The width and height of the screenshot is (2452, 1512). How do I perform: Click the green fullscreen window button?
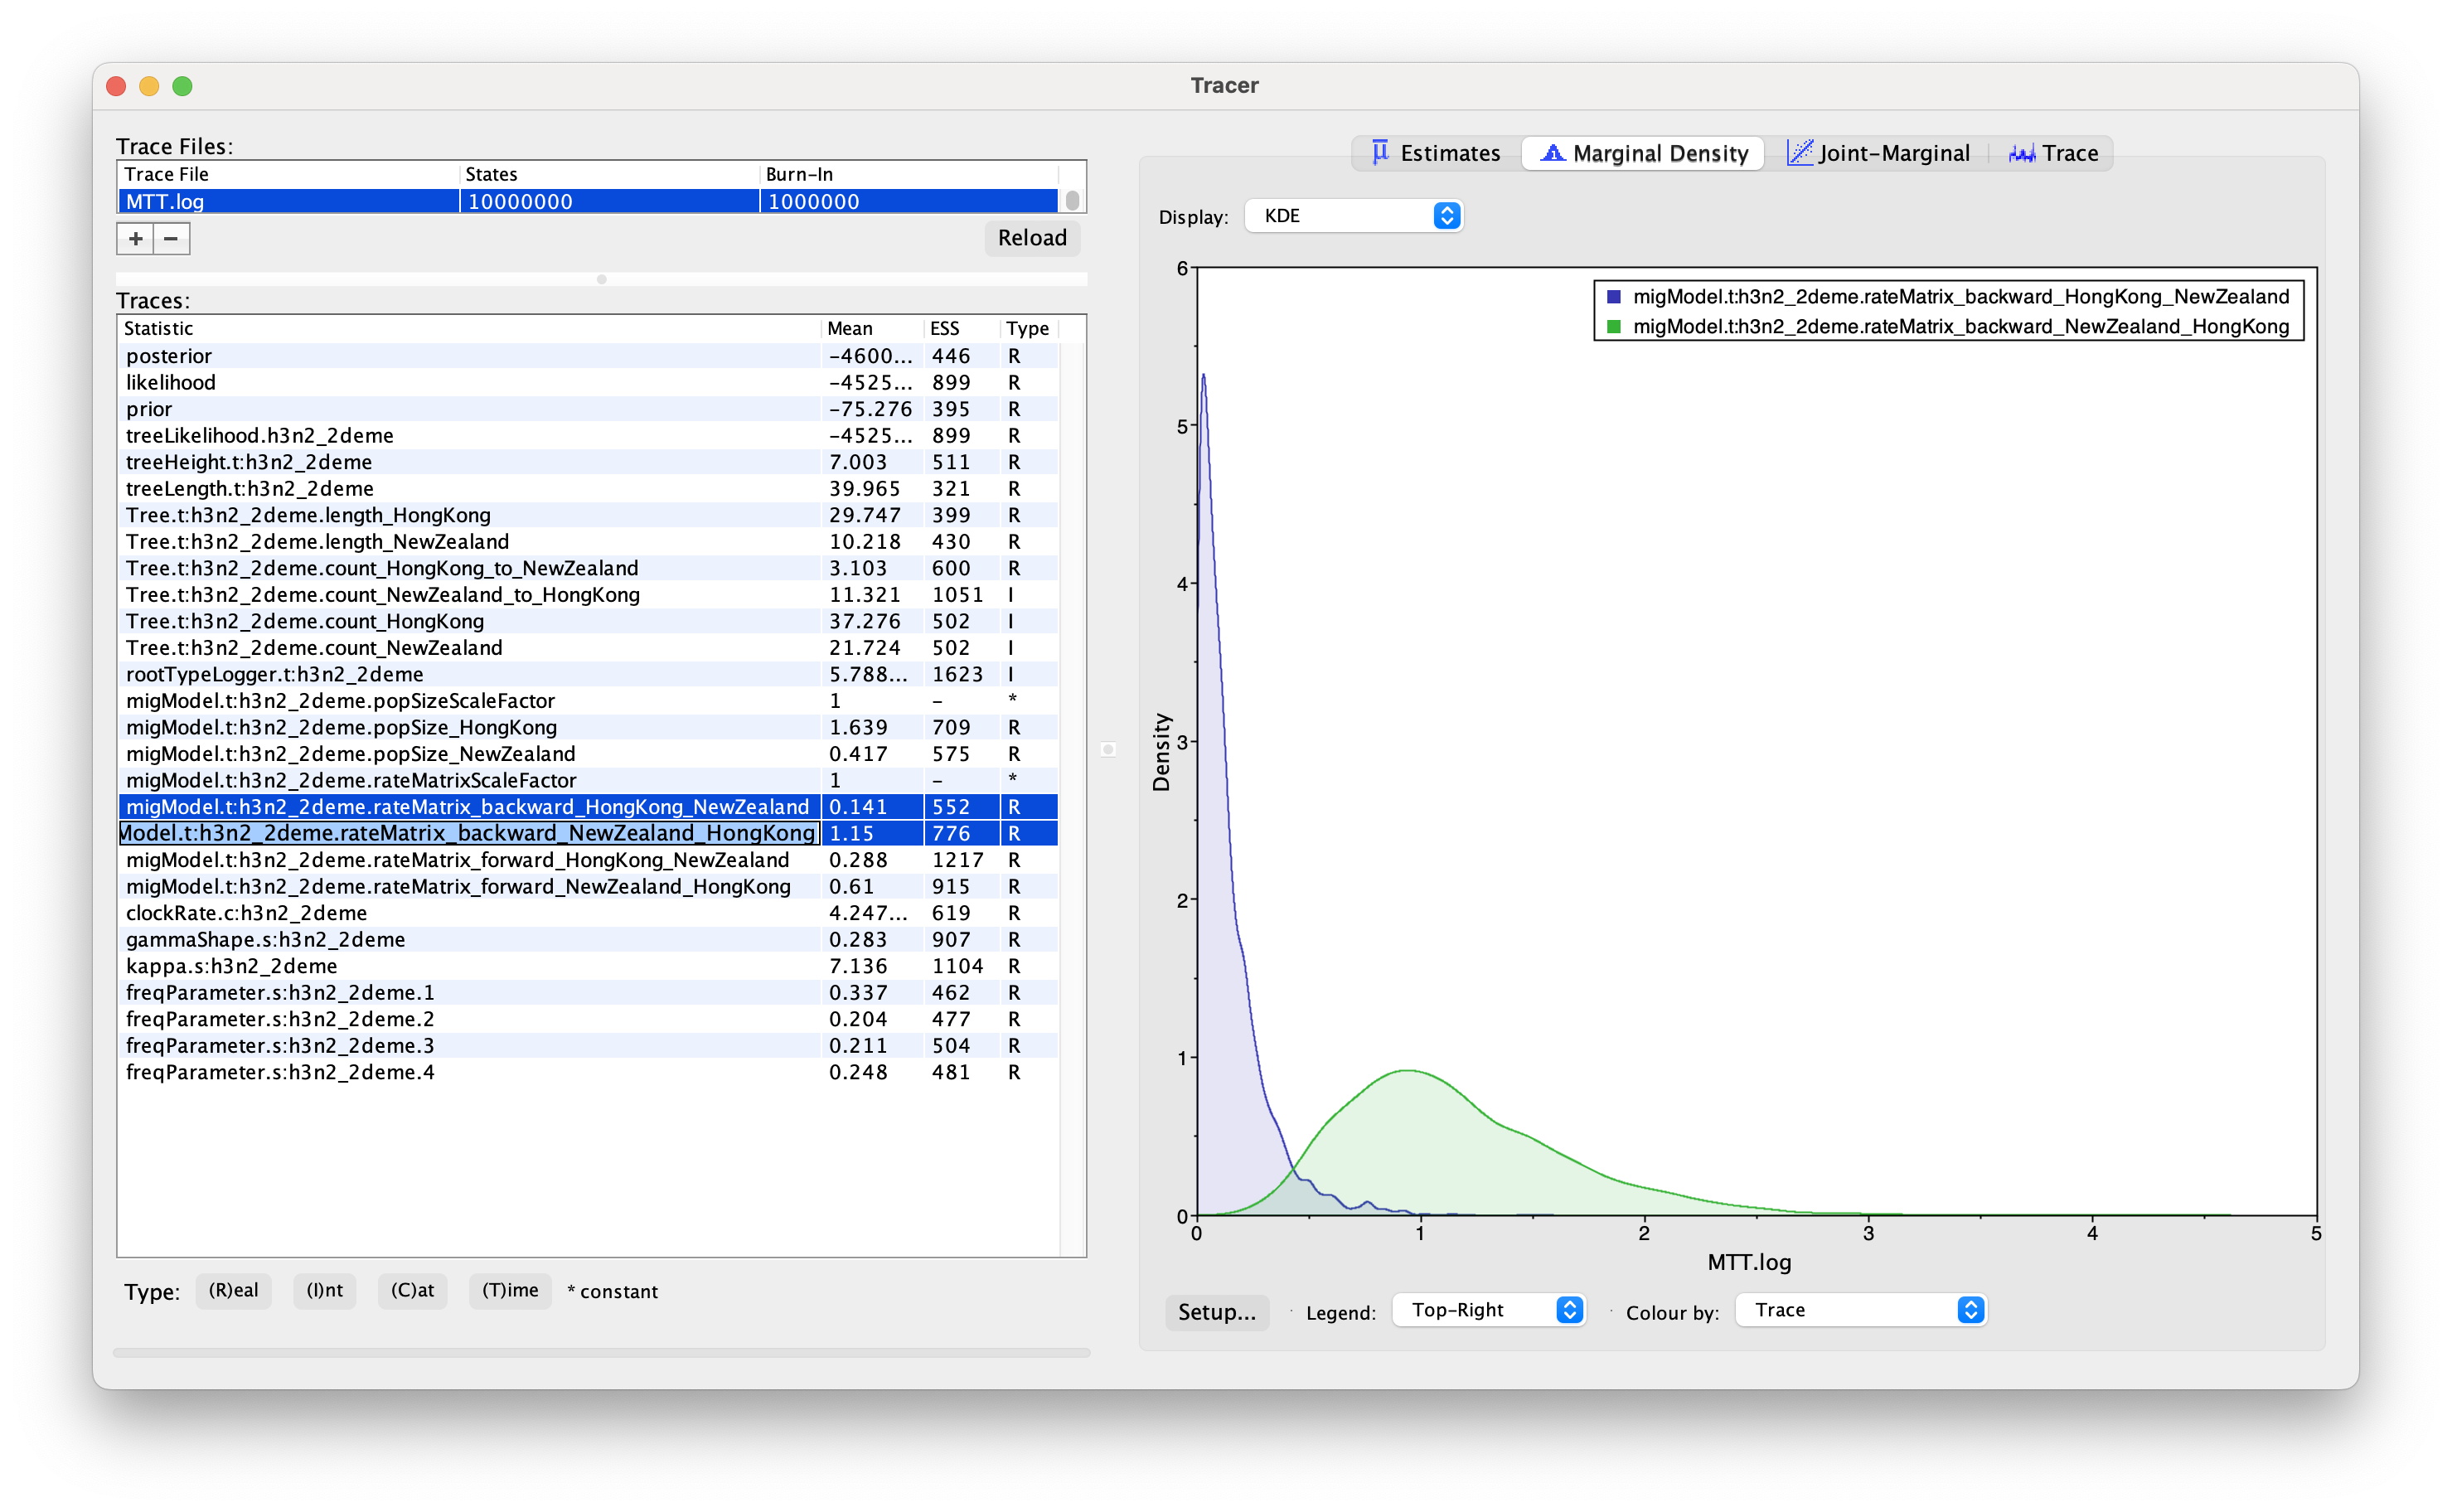pyautogui.click(x=182, y=86)
